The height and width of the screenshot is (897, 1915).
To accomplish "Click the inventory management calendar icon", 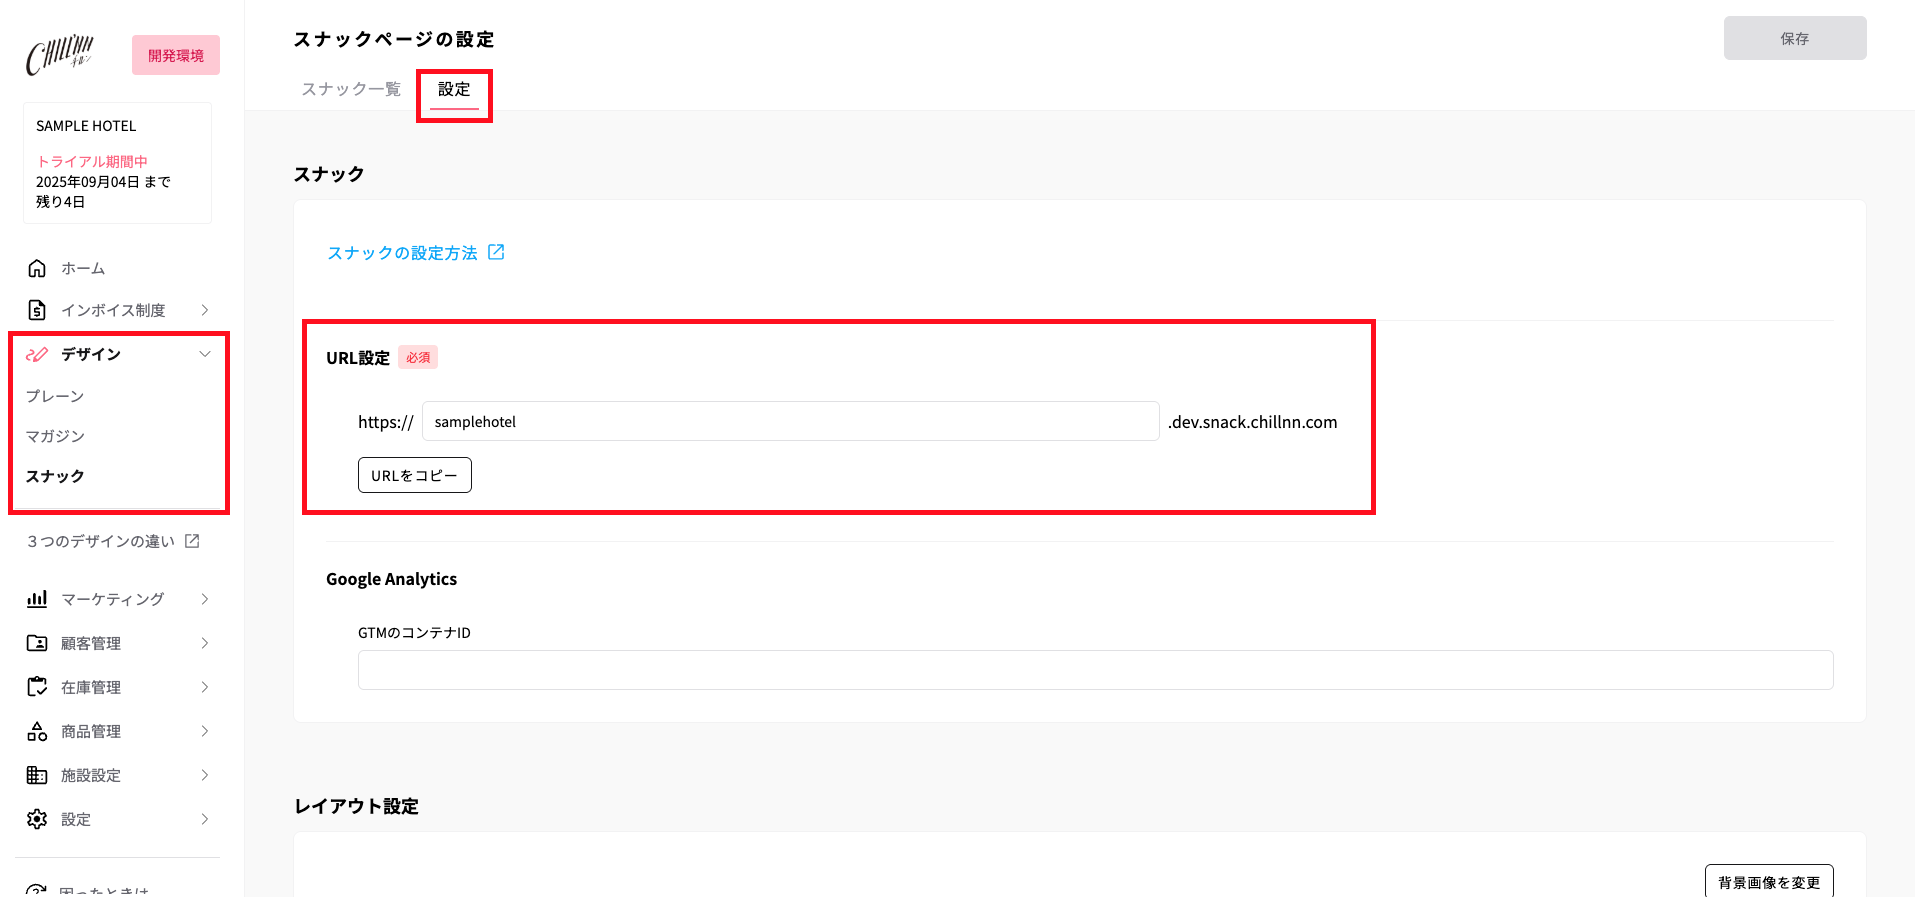I will (x=37, y=687).
